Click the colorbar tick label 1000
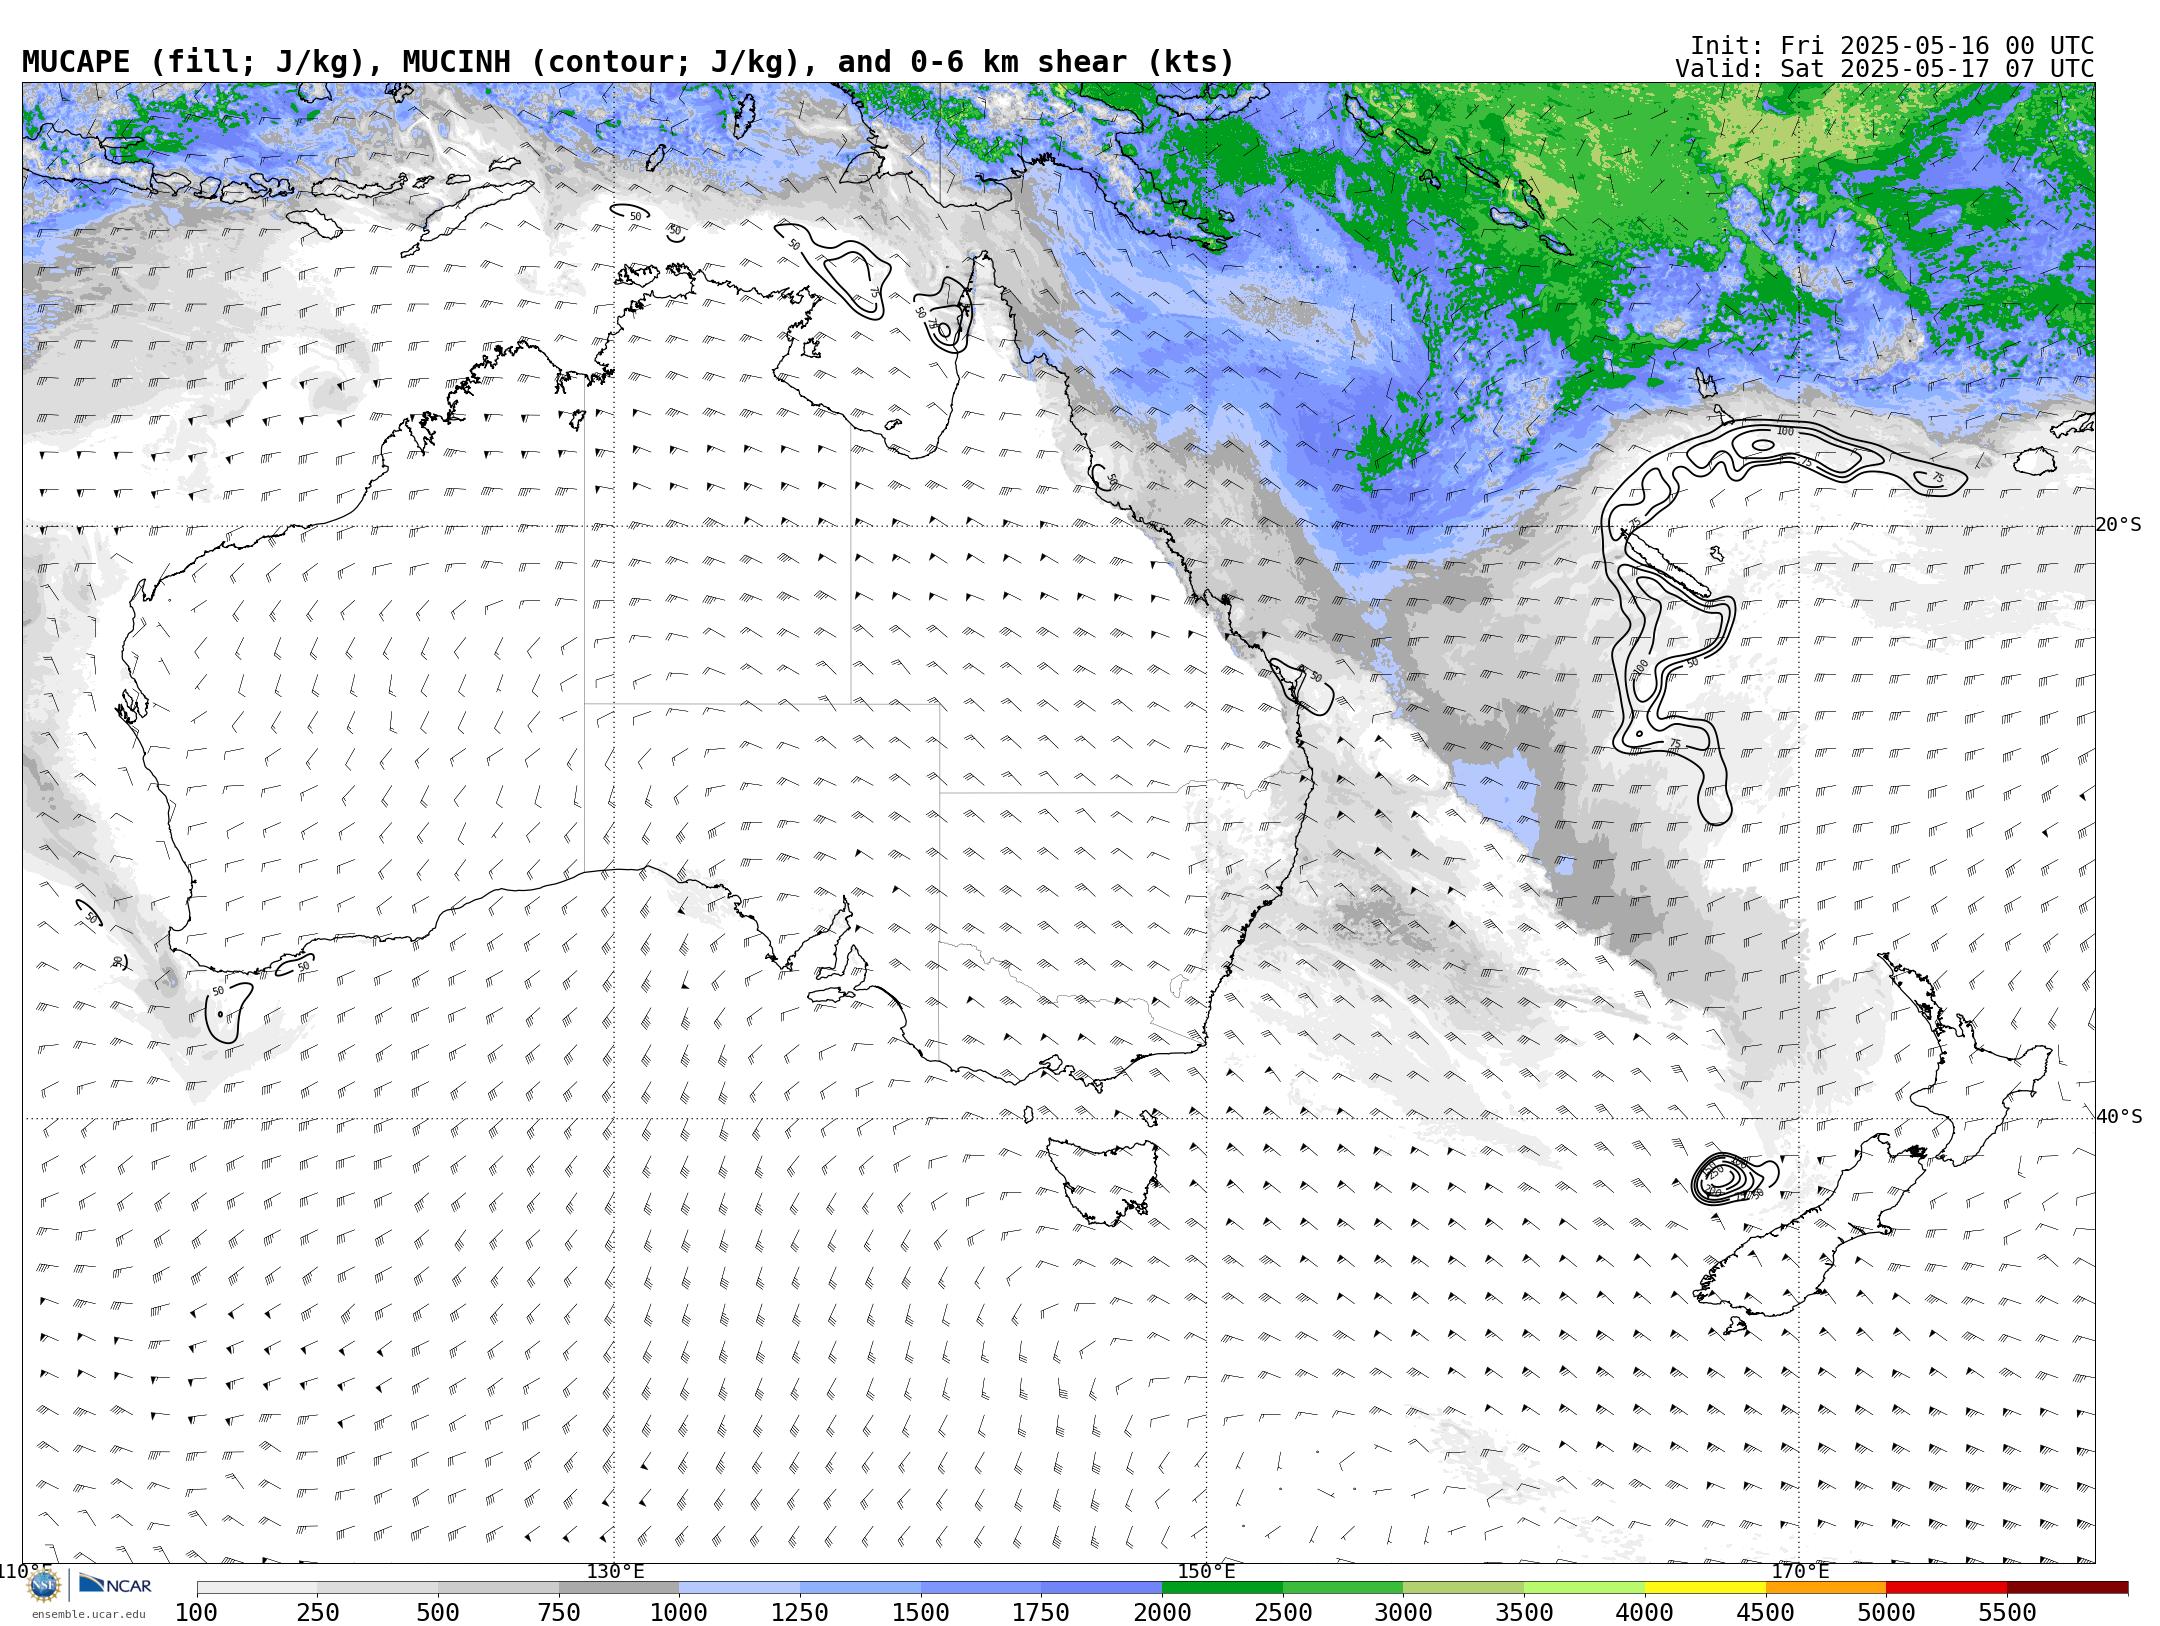The width and height of the screenshot is (2160, 1626). (x=679, y=1613)
